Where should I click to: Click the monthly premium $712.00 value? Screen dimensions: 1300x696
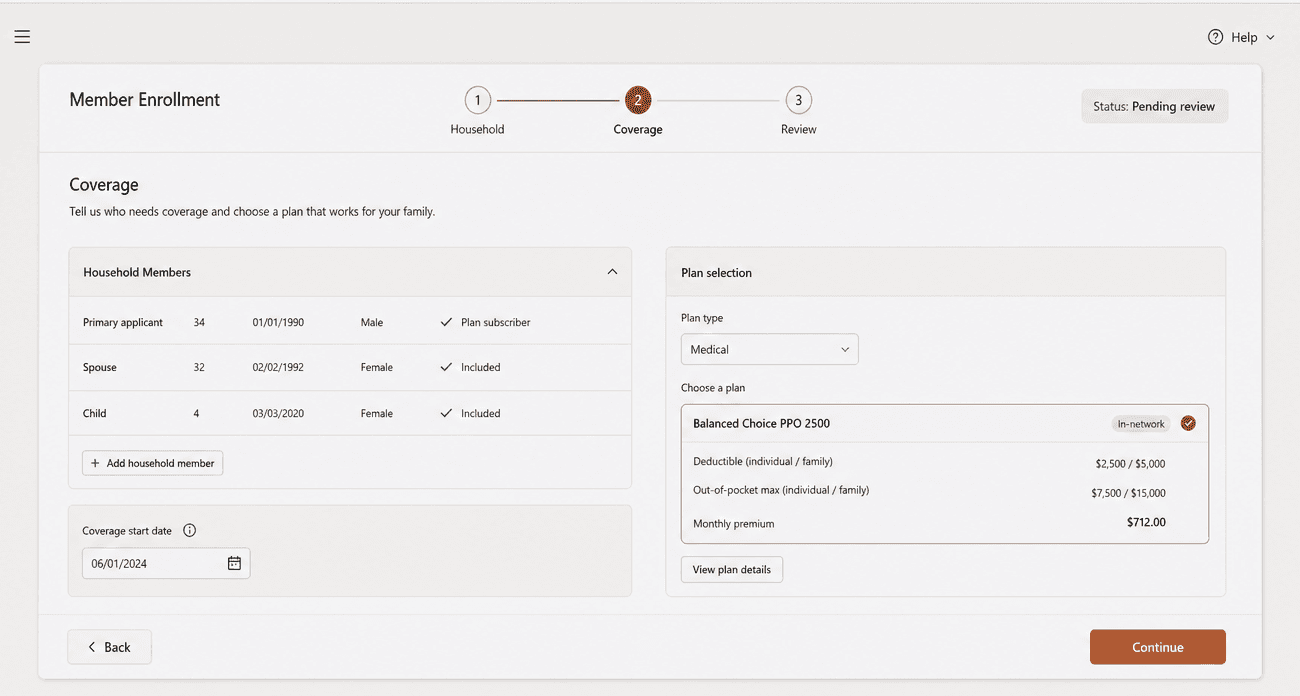[x=1146, y=522]
